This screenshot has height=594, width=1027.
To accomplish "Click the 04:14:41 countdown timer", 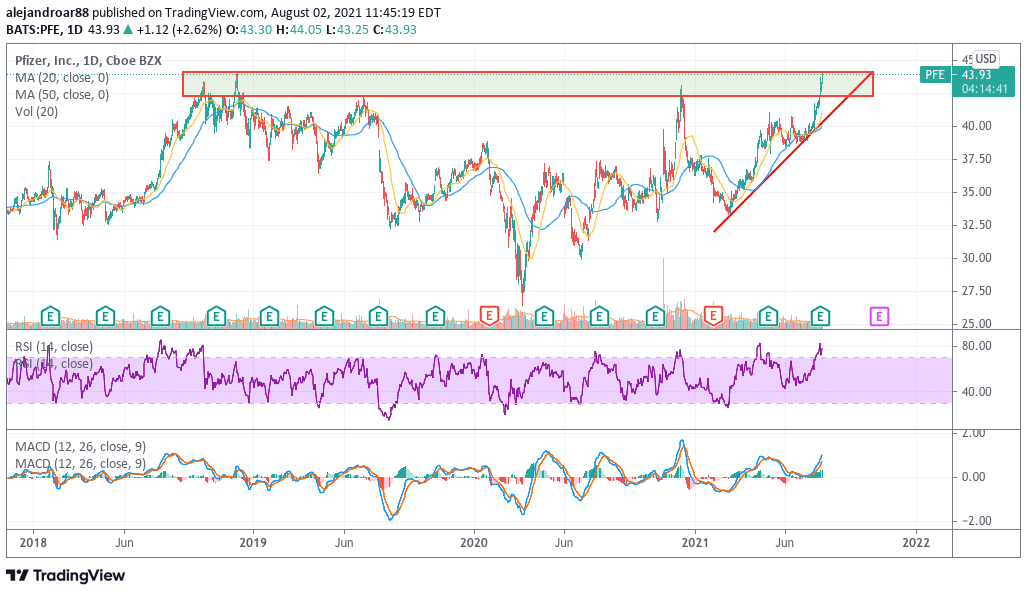I will [985, 88].
